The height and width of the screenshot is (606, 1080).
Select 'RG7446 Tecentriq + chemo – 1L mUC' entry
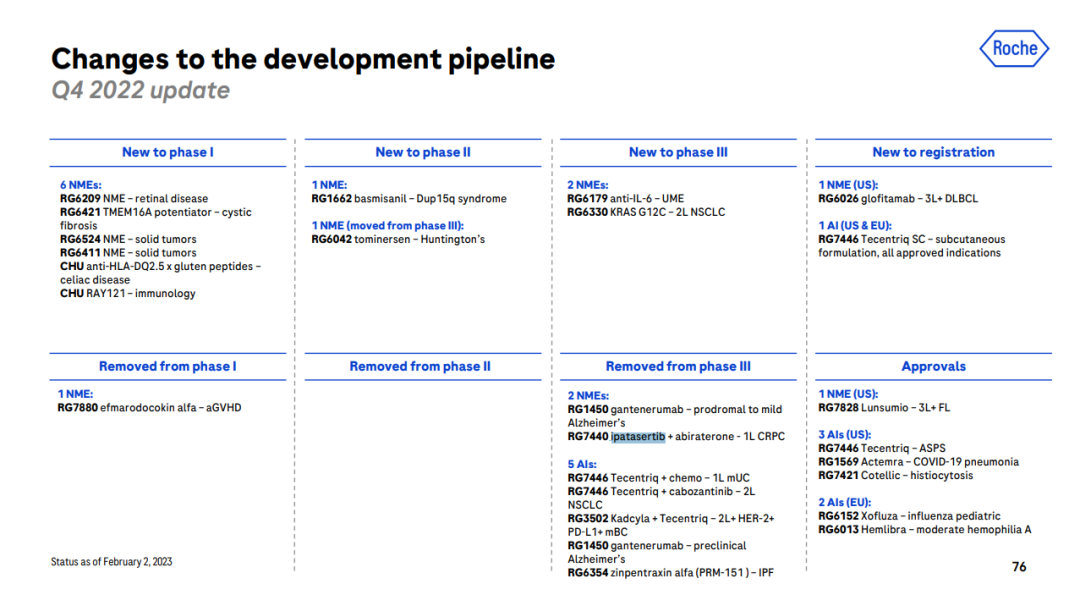pyautogui.click(x=658, y=478)
